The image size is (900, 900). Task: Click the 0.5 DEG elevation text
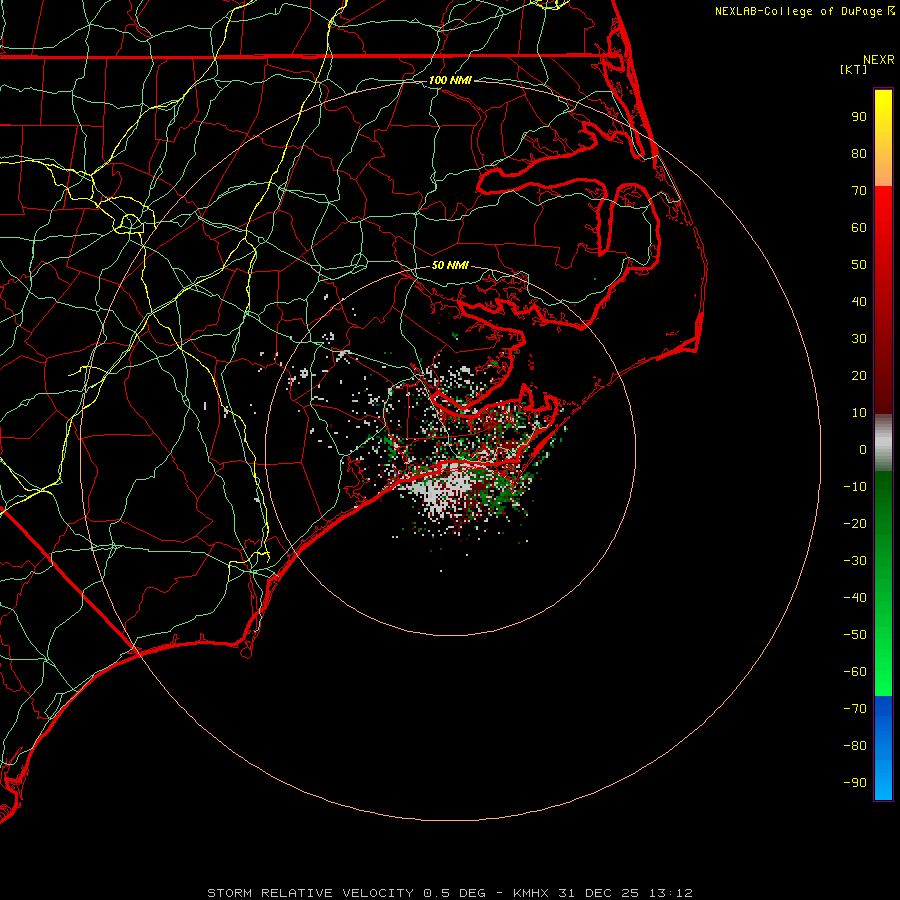point(454,893)
